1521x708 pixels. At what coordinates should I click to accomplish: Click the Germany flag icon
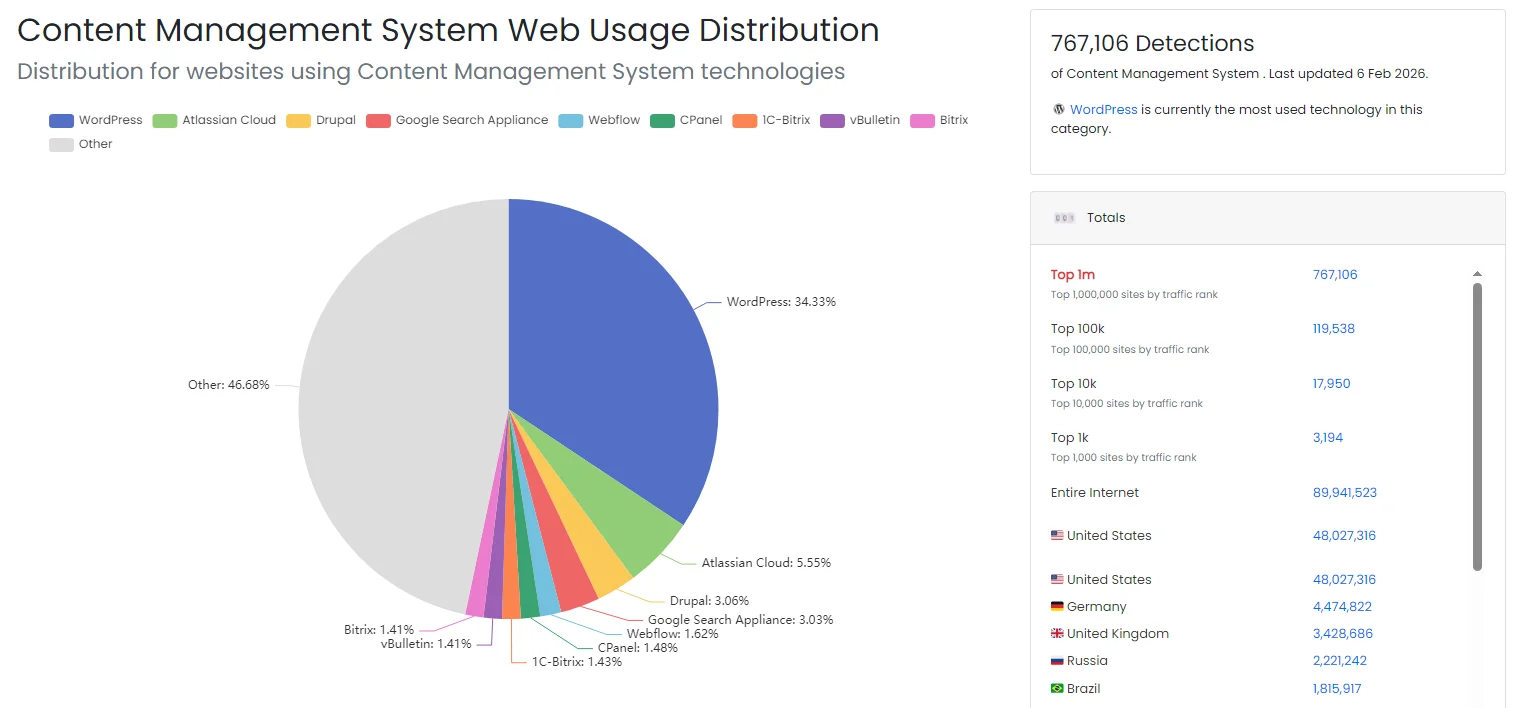point(1058,606)
